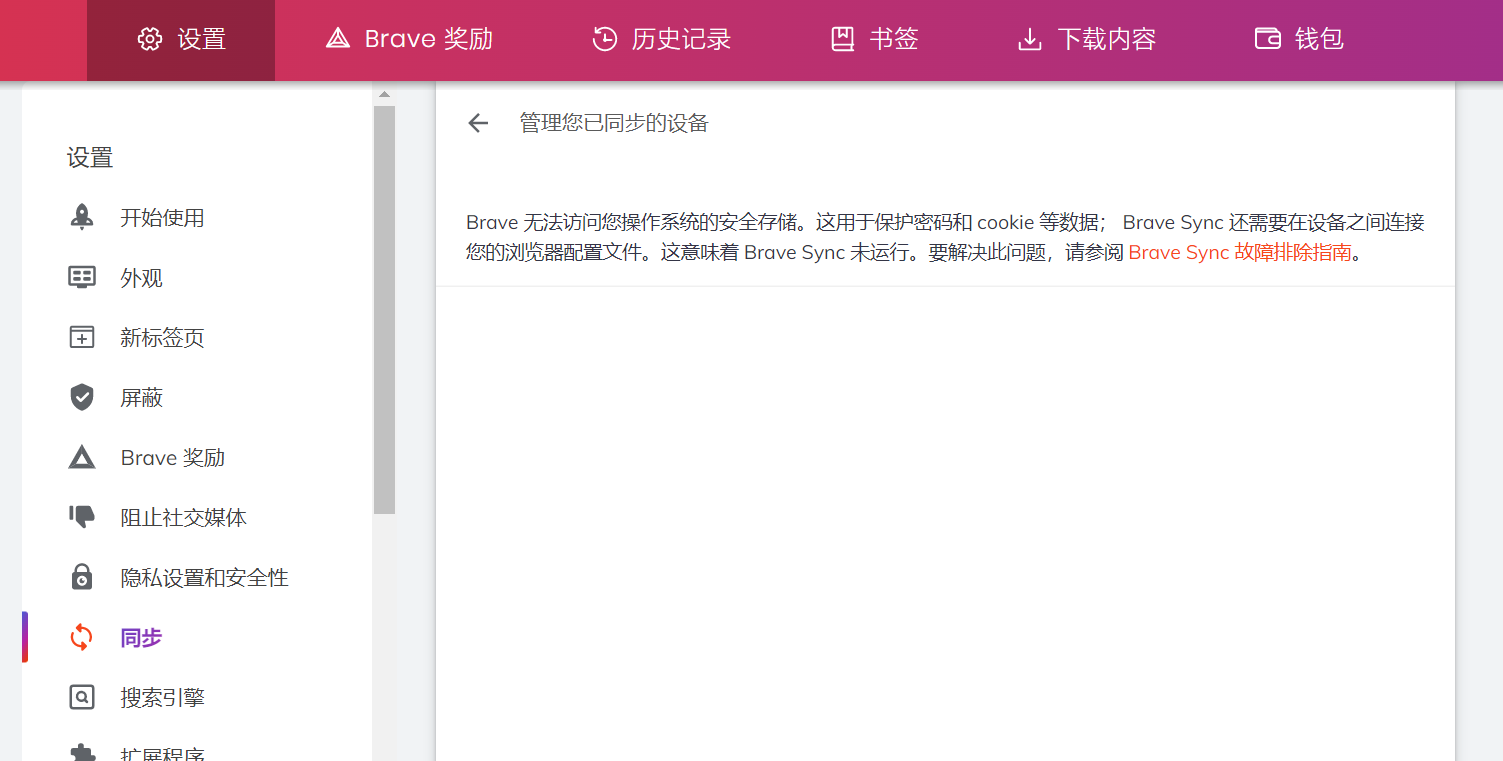Go to the 书签 tab

874,40
